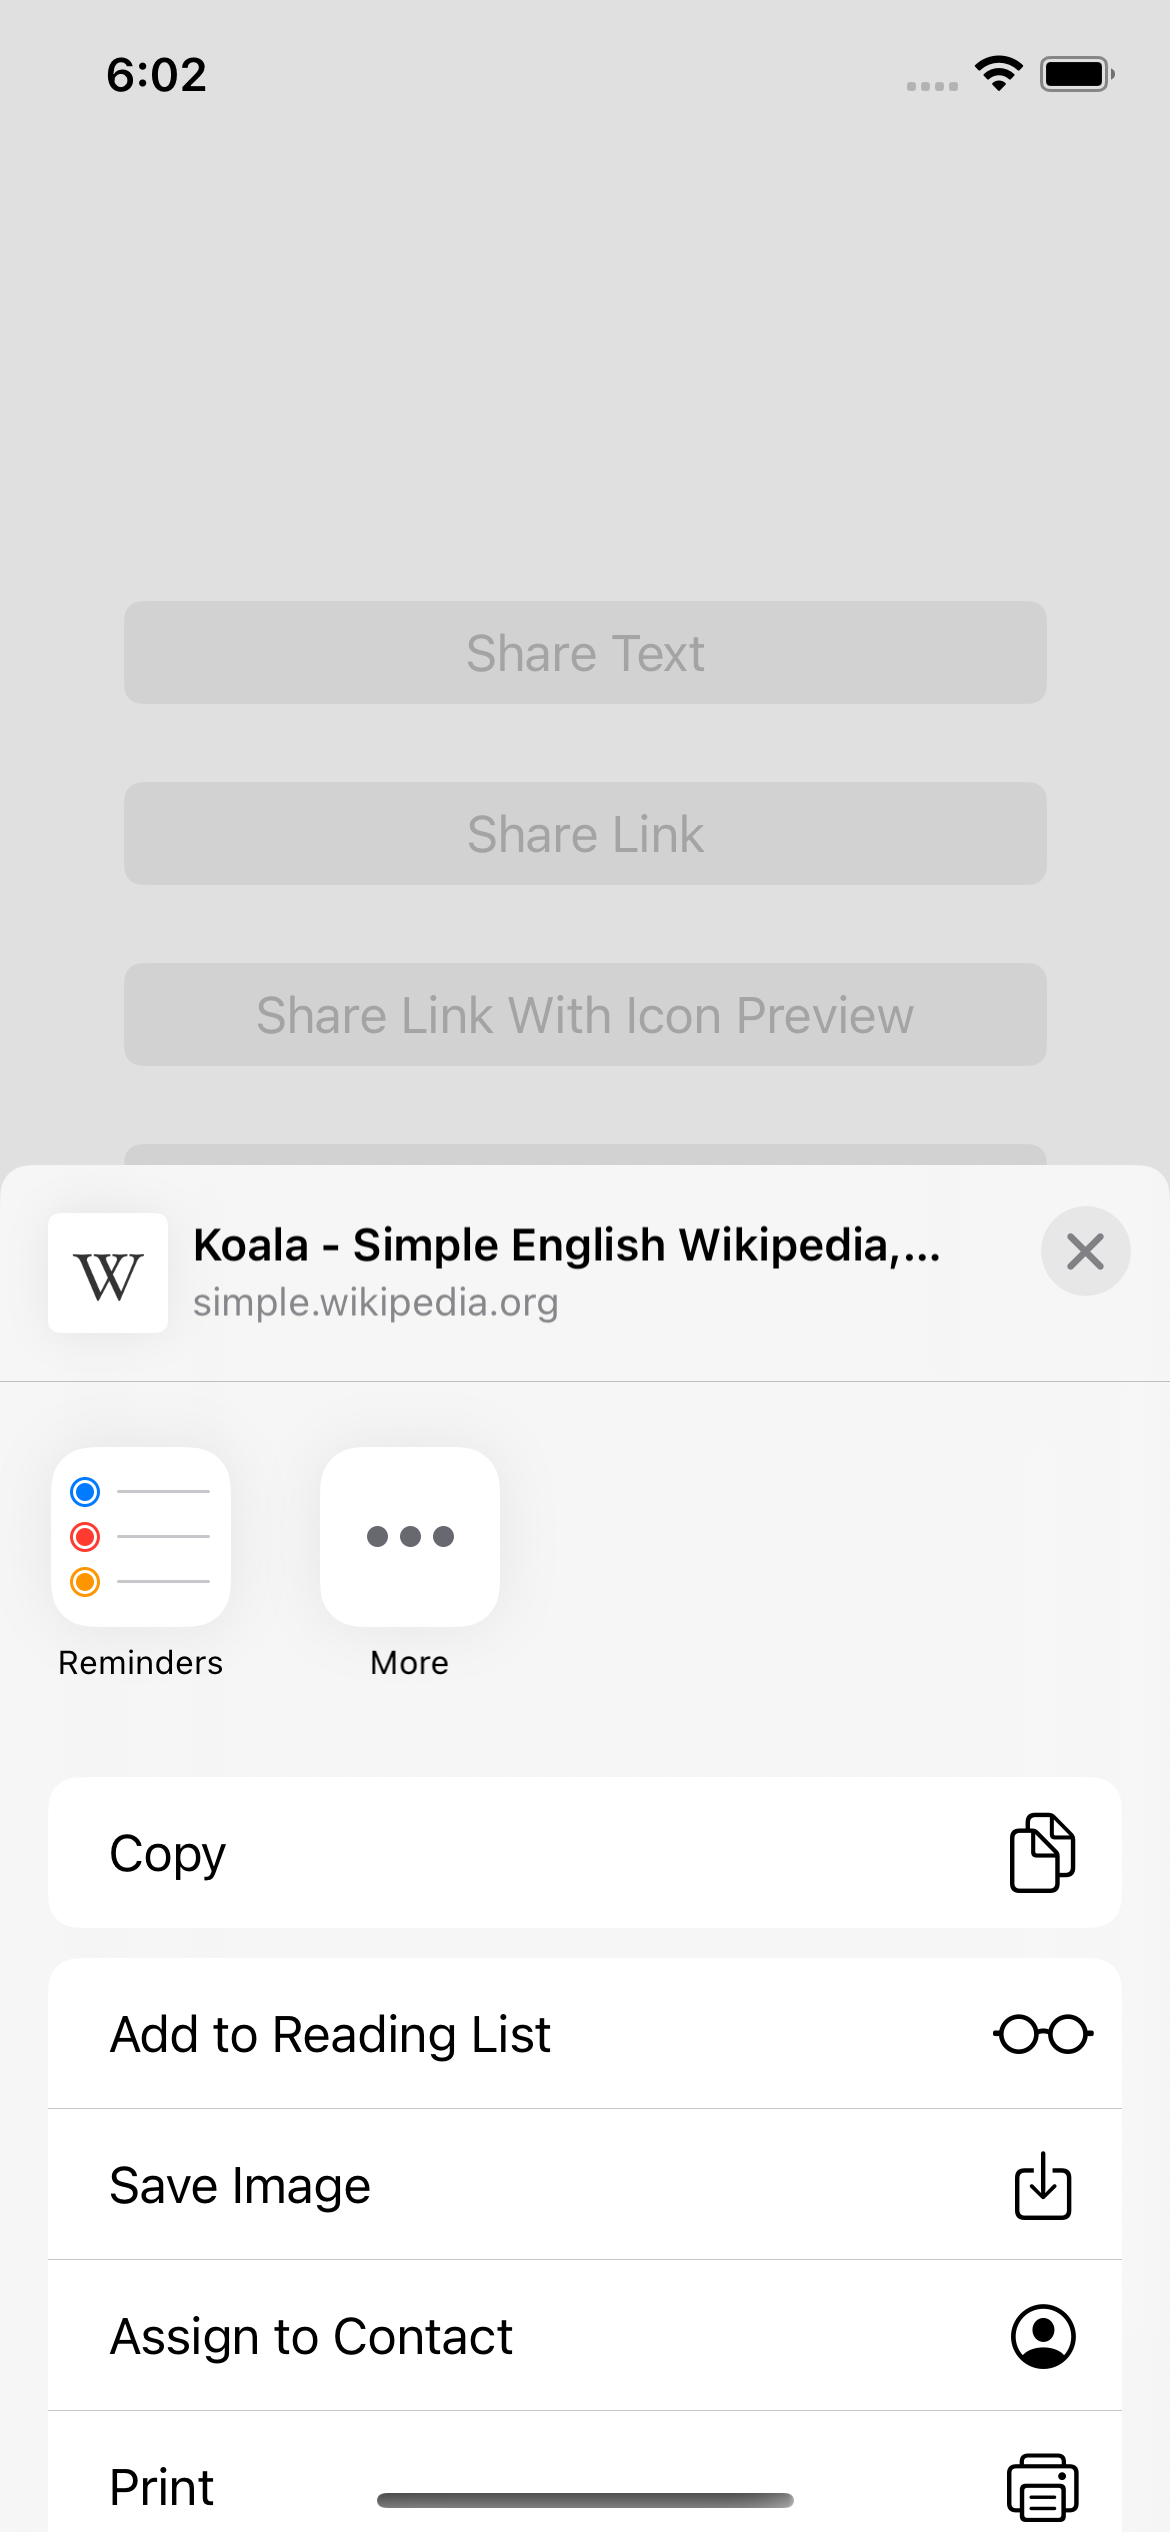
Task: Tap the Koala Wikipedia link title
Action: [x=566, y=1245]
